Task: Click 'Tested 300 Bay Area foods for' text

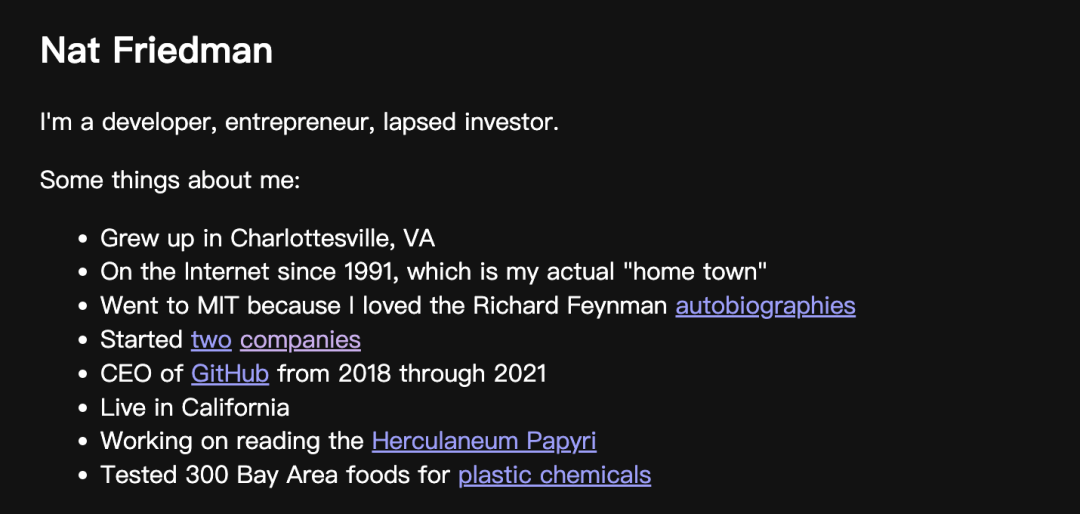Action: pos(276,475)
